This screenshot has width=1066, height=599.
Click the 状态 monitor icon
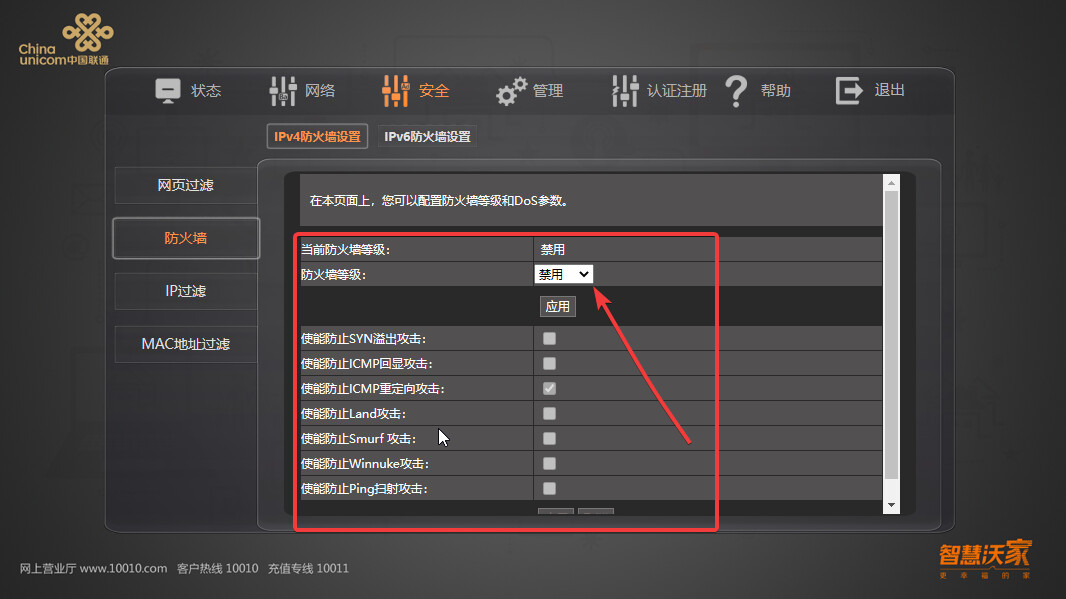167,90
